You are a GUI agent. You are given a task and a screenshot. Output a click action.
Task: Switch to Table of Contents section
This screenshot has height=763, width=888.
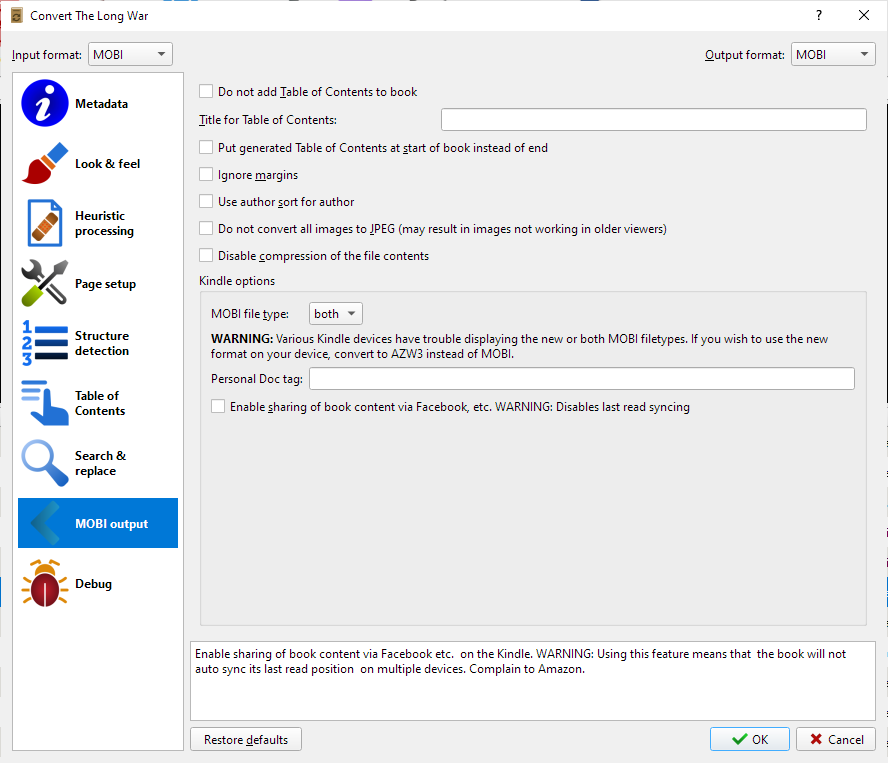click(x=100, y=403)
